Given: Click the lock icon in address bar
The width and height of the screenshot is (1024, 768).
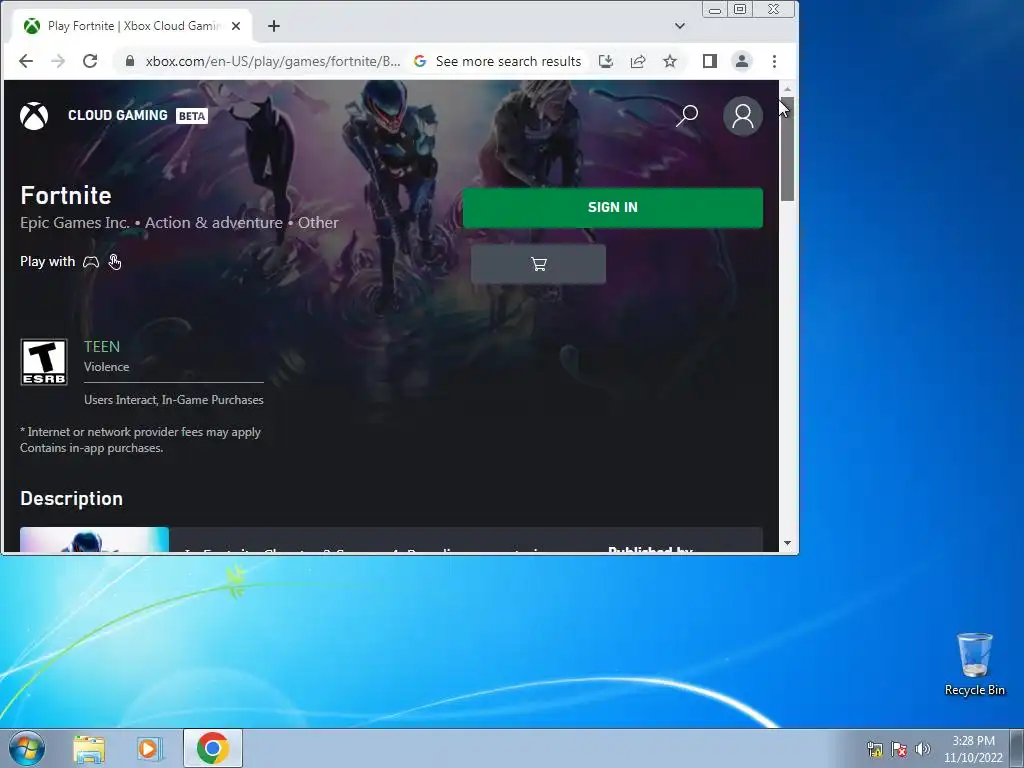Looking at the screenshot, I should [x=130, y=61].
